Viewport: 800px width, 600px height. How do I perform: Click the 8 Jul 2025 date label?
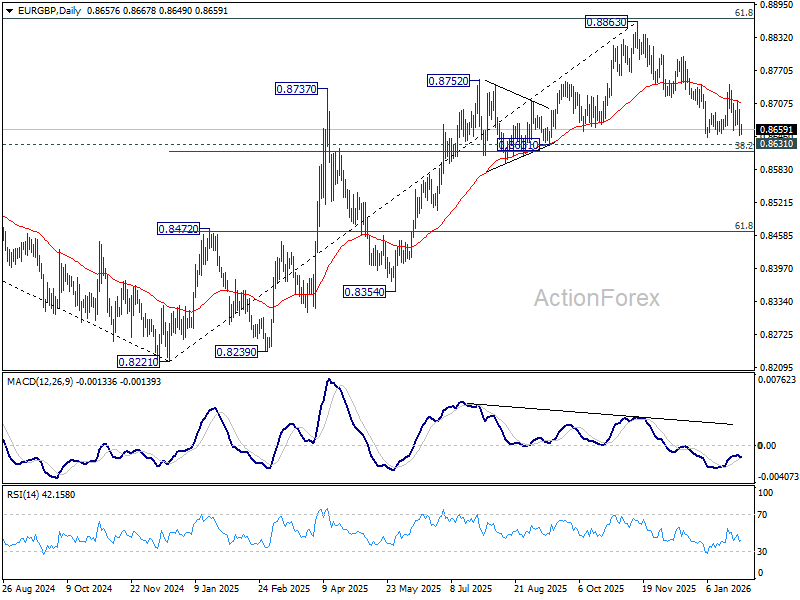(x=471, y=588)
